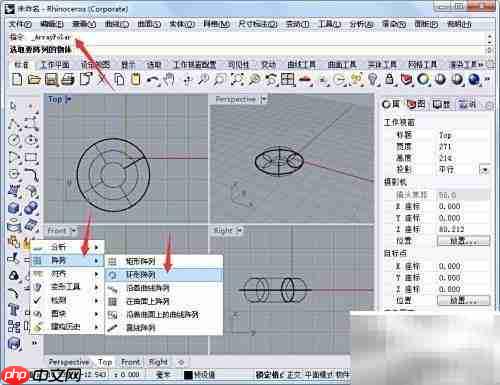500x385 pixels.
Task: Open the 编辑(E) menu
Action: [52, 24]
